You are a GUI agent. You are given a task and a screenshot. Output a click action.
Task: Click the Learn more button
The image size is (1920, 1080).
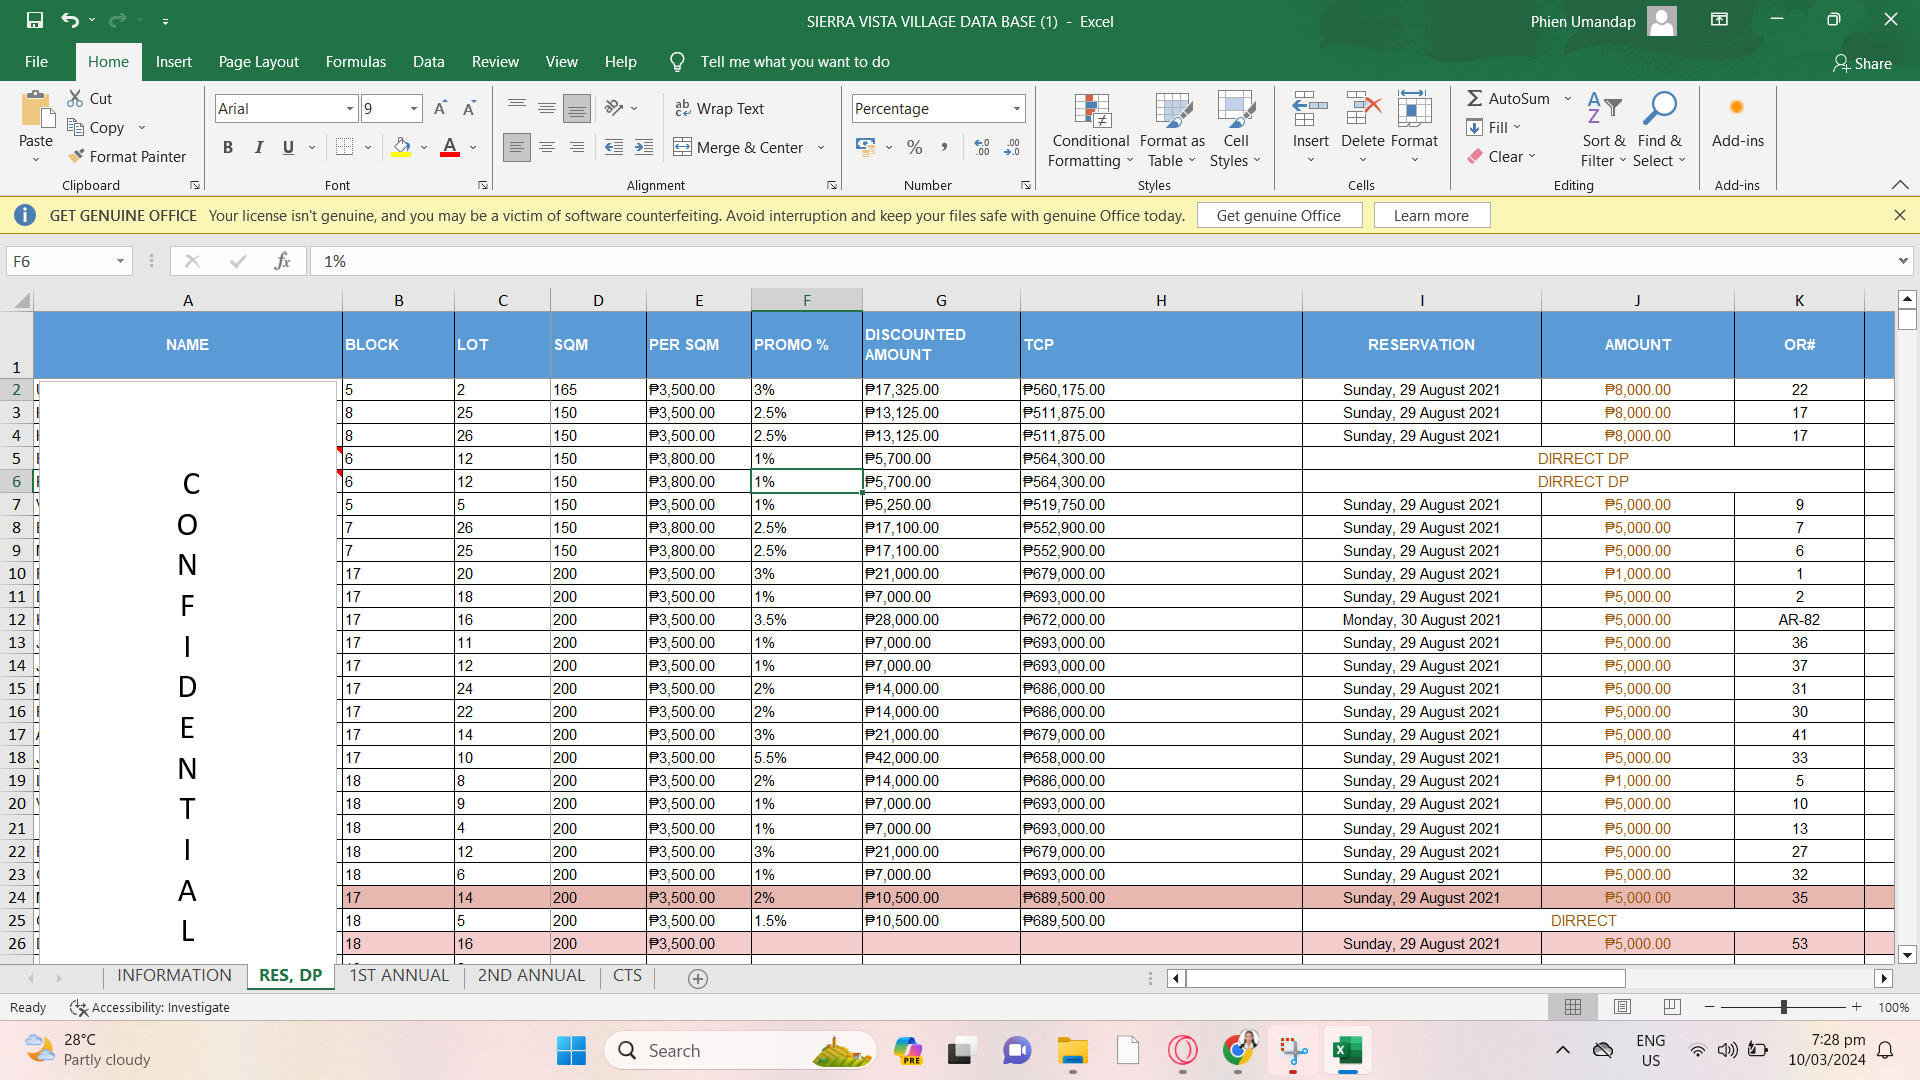tap(1431, 215)
